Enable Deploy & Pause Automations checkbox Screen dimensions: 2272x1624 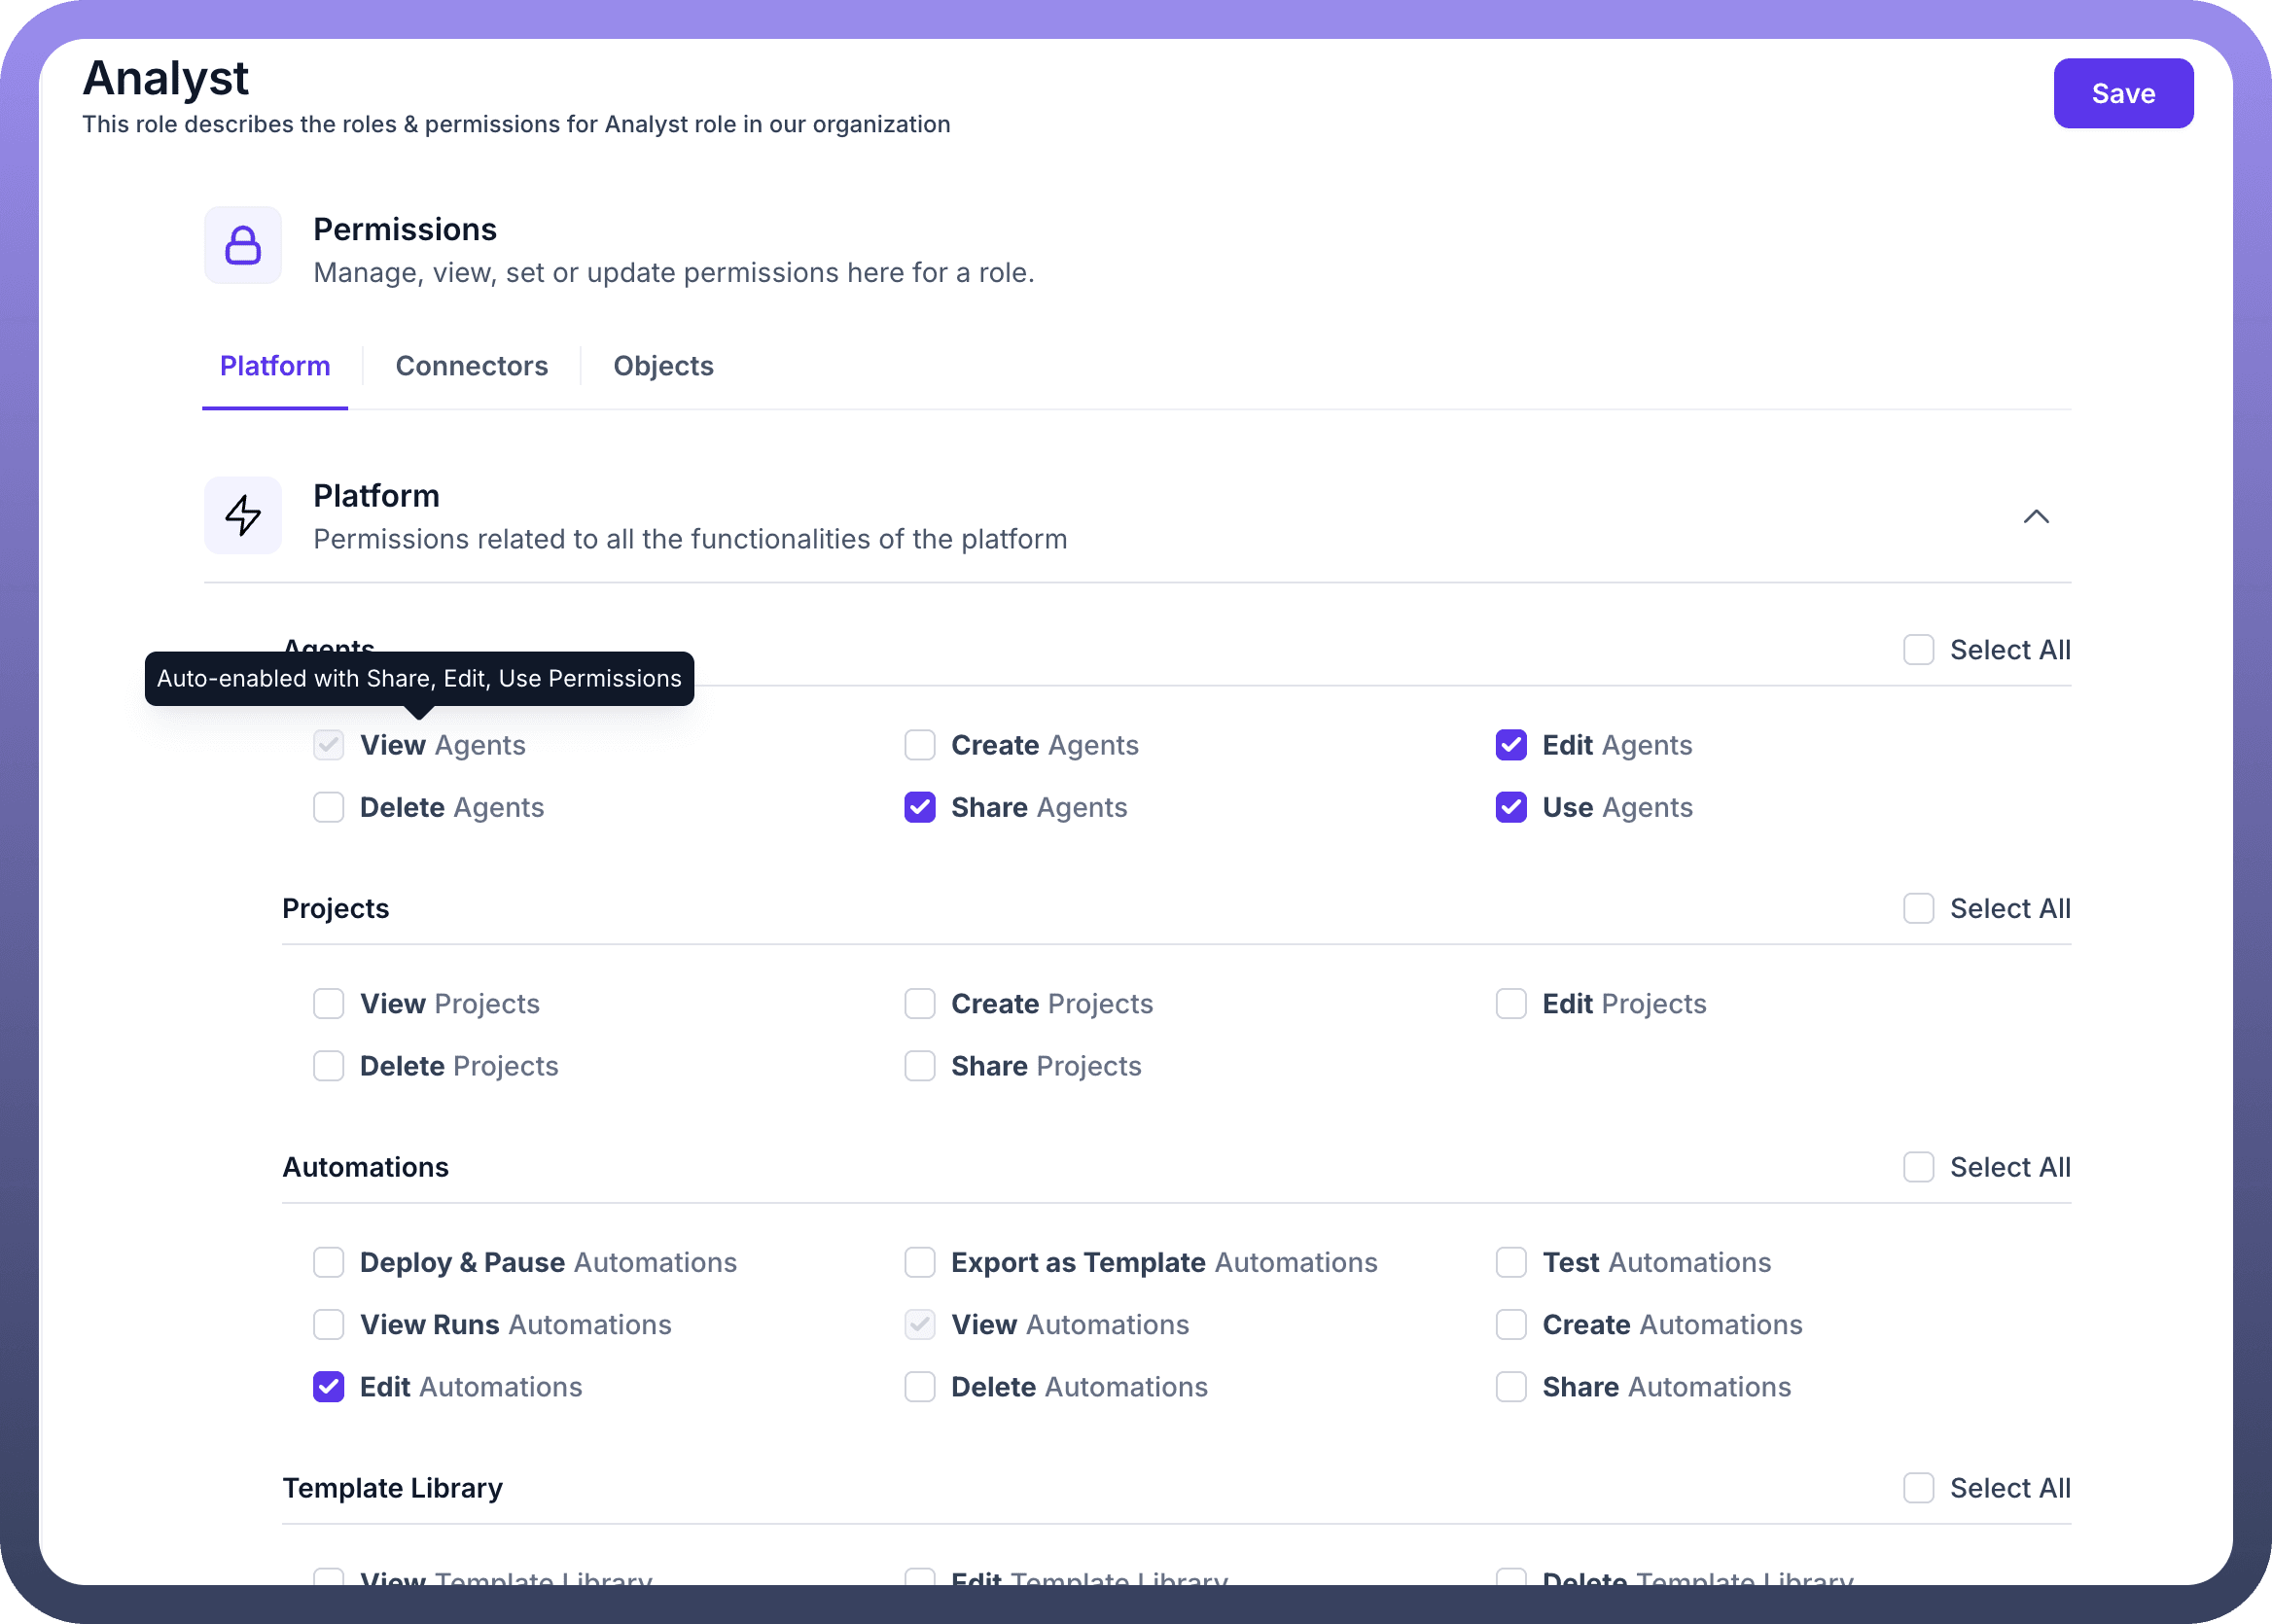(328, 1263)
